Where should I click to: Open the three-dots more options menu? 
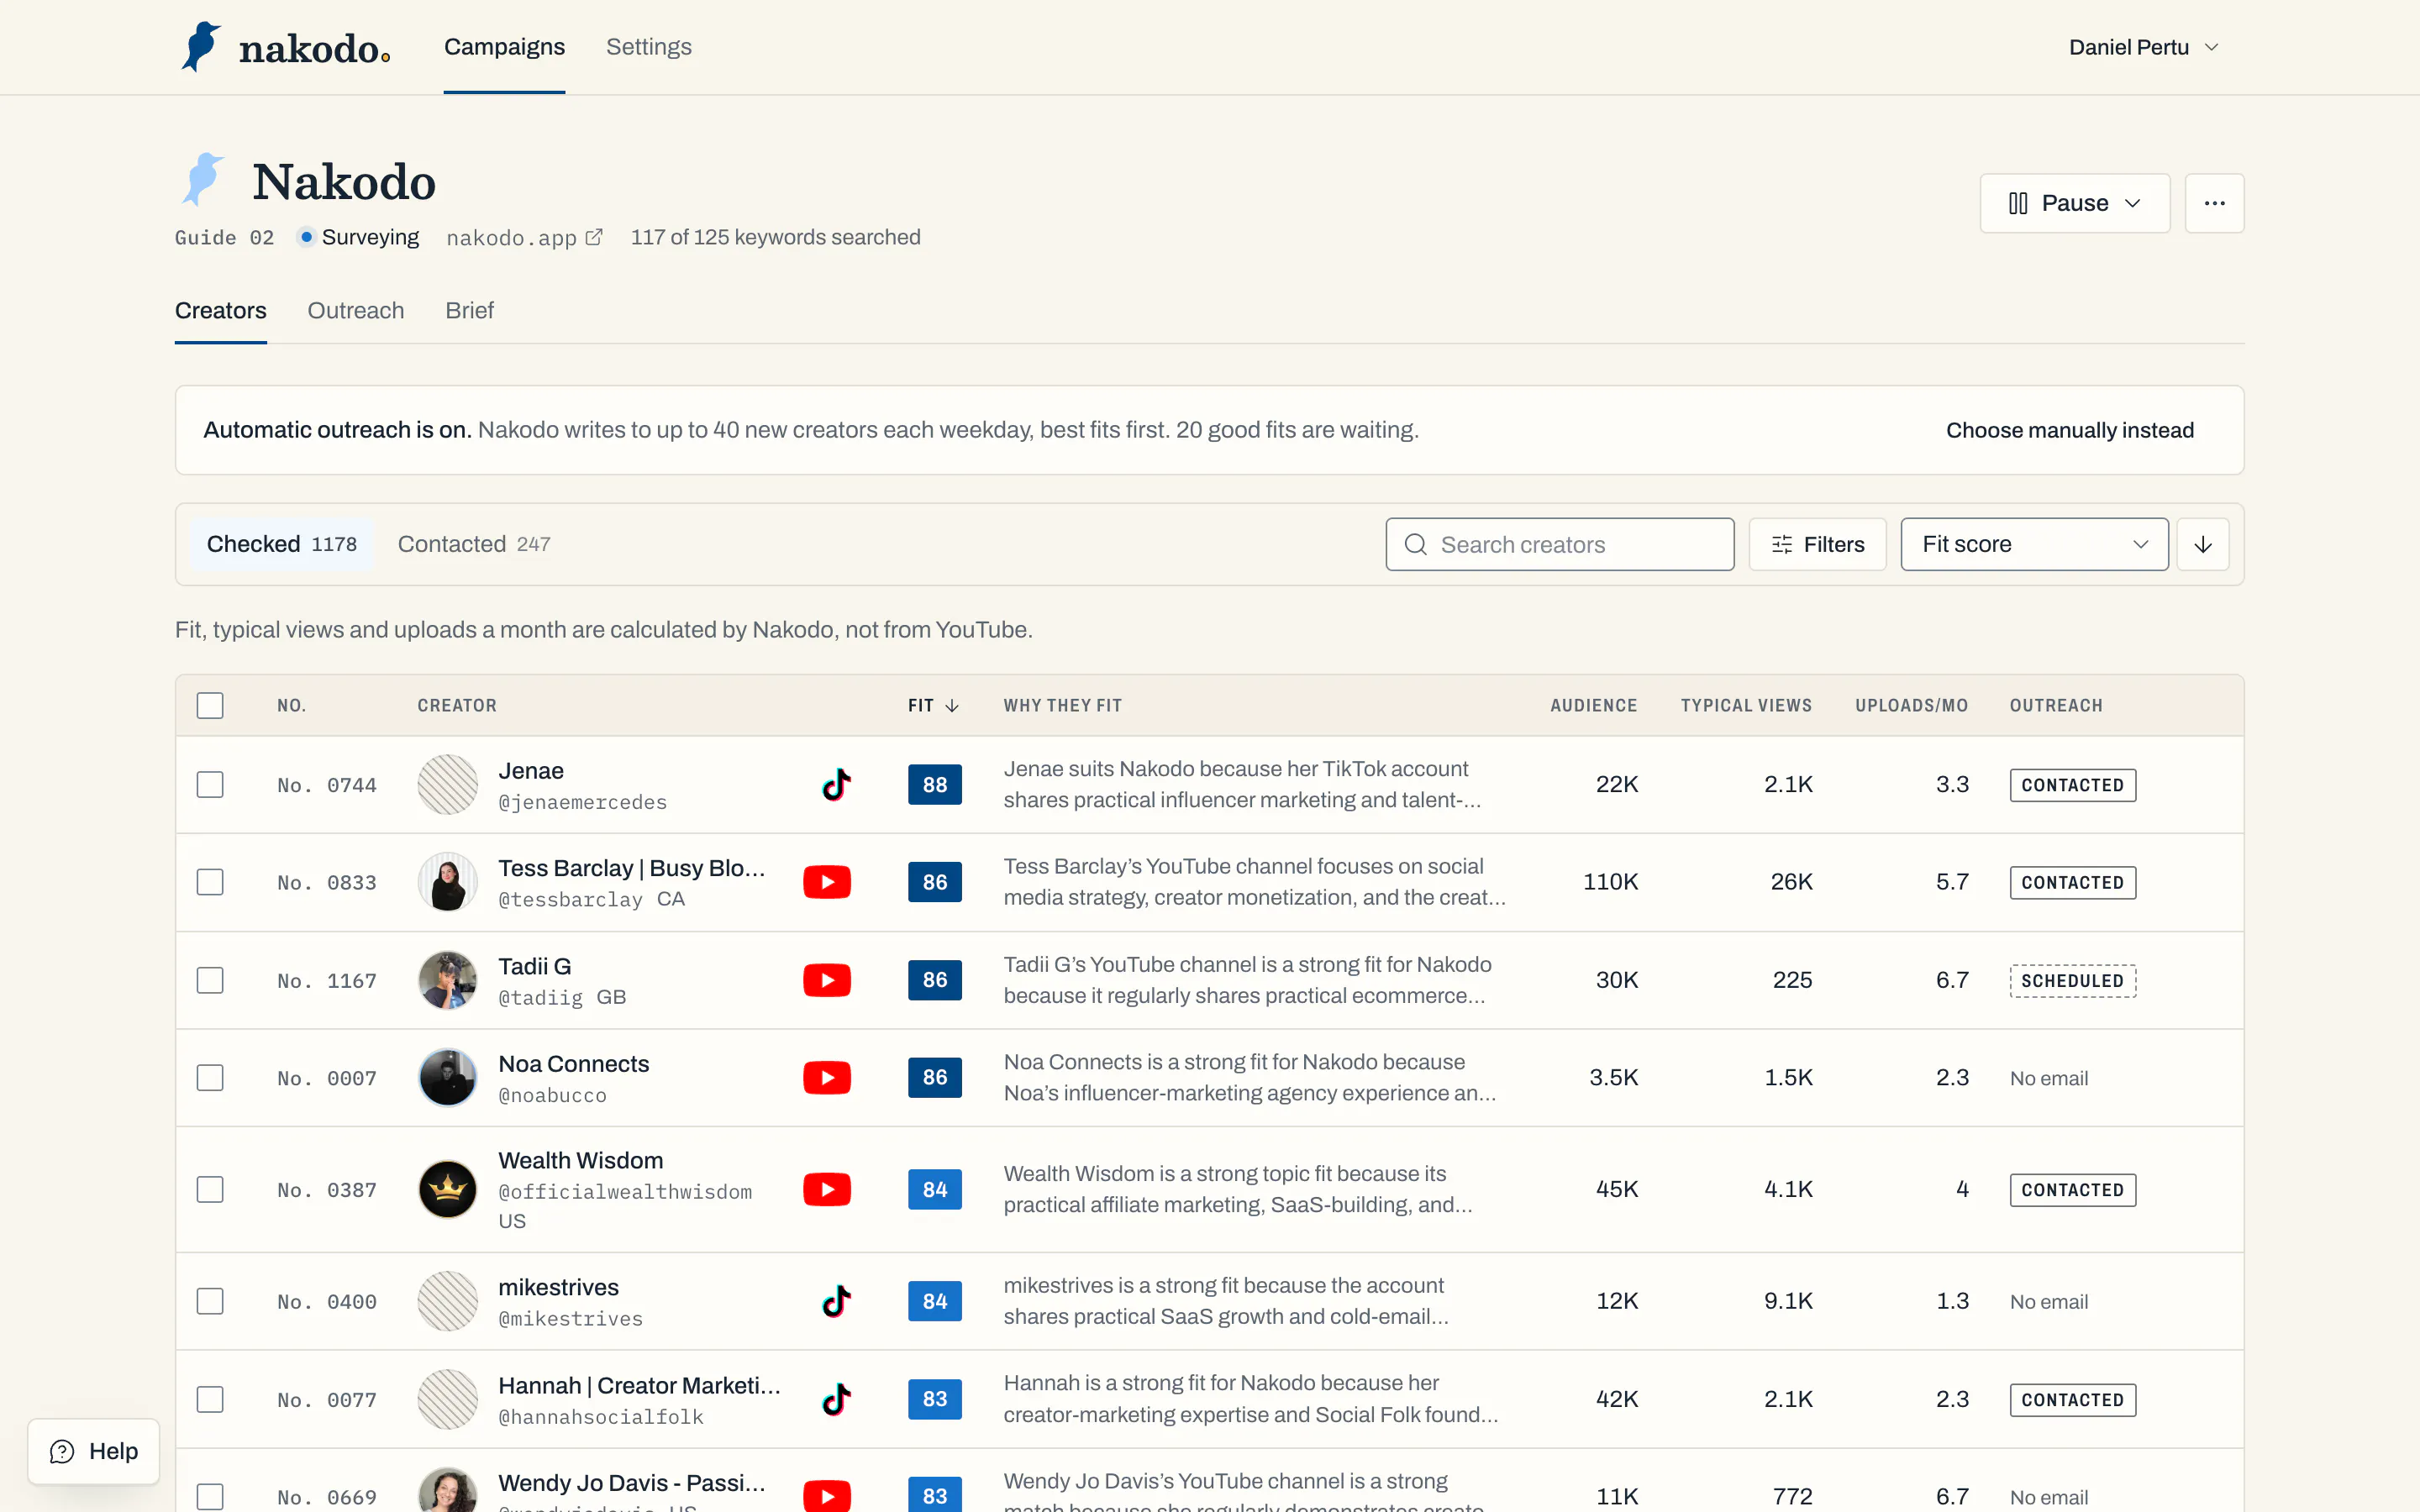[2214, 203]
